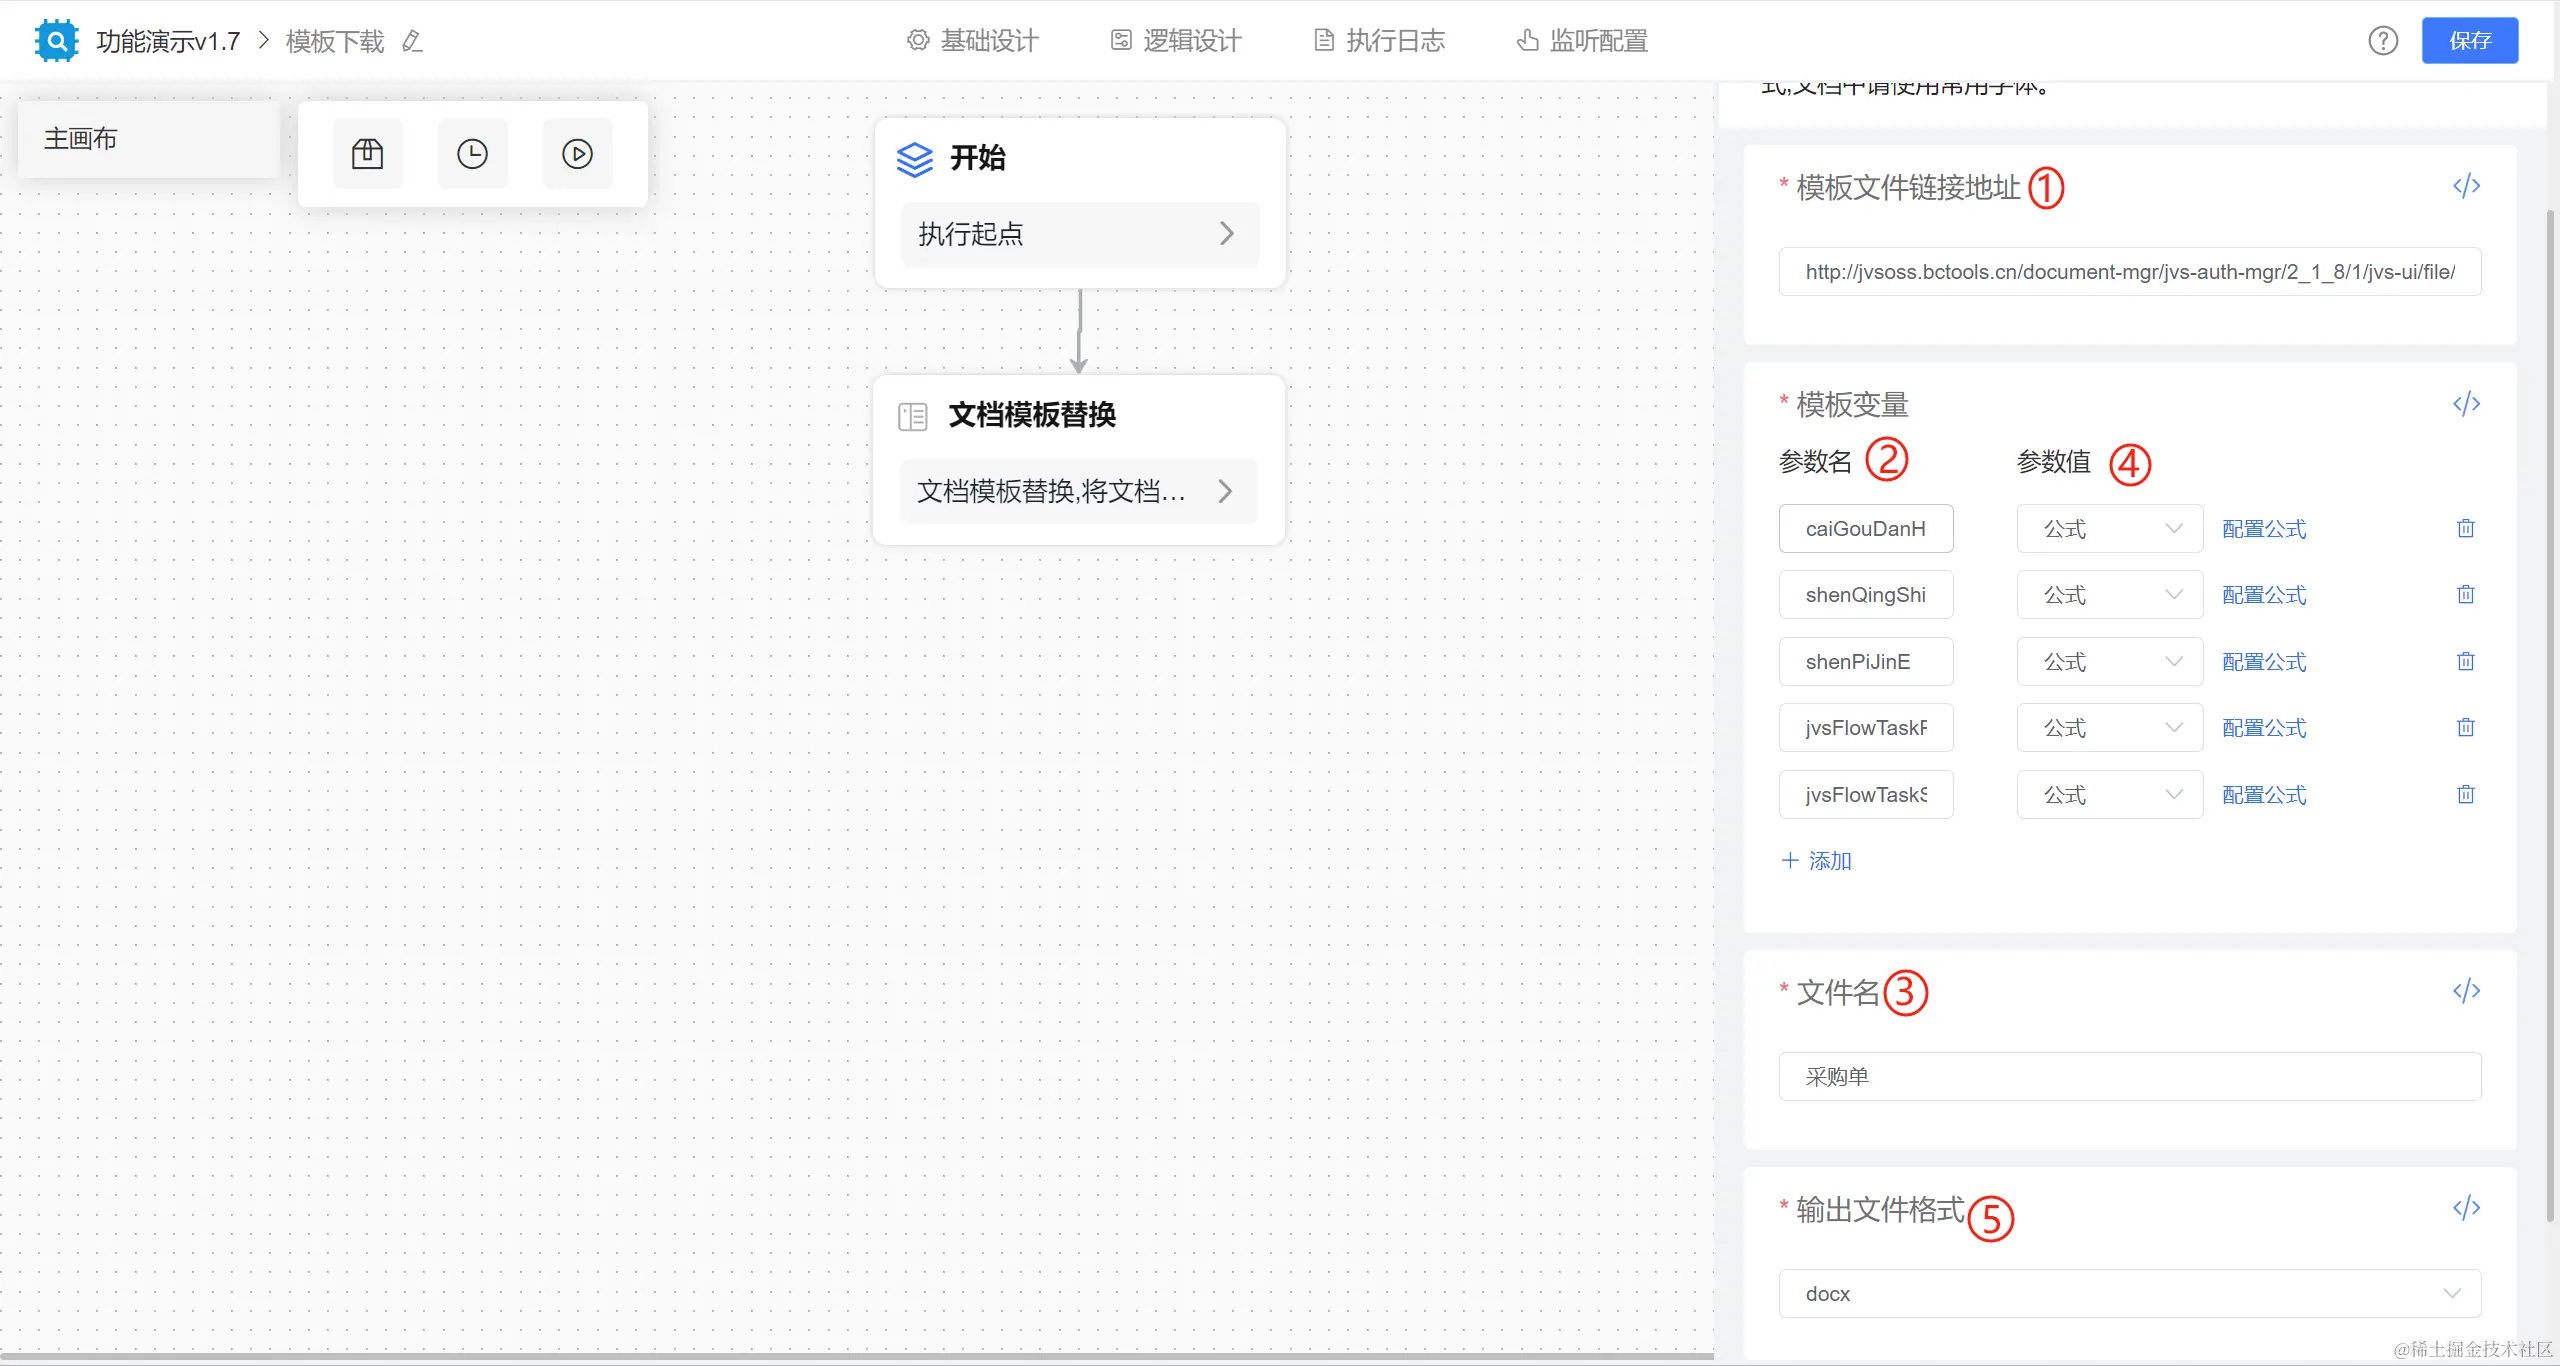Open the help question mark icon
This screenshot has width=2560, height=1366.
(x=2382, y=41)
